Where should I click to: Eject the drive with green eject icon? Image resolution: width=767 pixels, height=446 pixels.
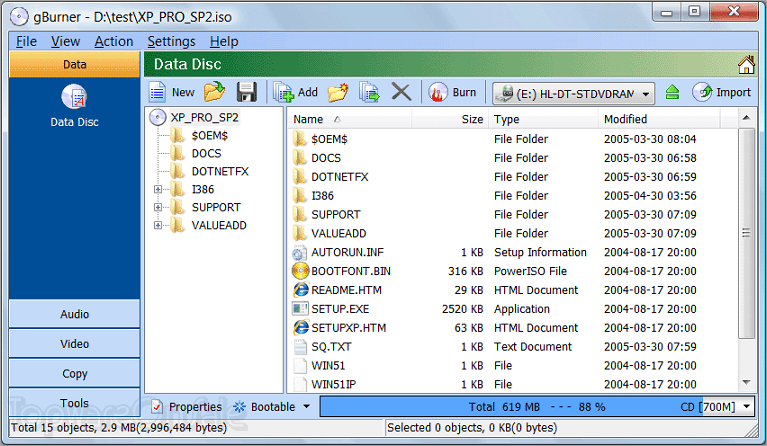point(673,92)
